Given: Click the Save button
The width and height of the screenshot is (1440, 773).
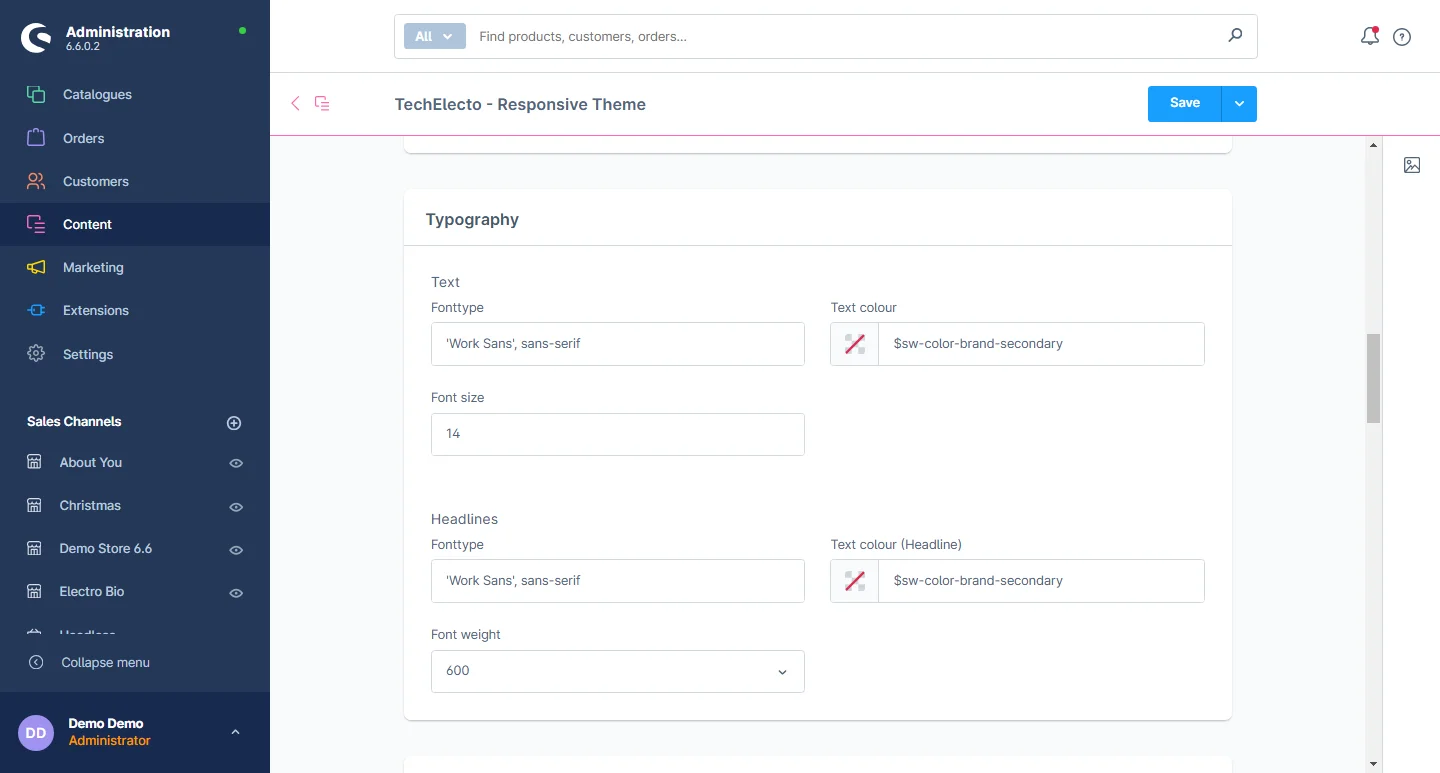Looking at the screenshot, I should coord(1184,104).
